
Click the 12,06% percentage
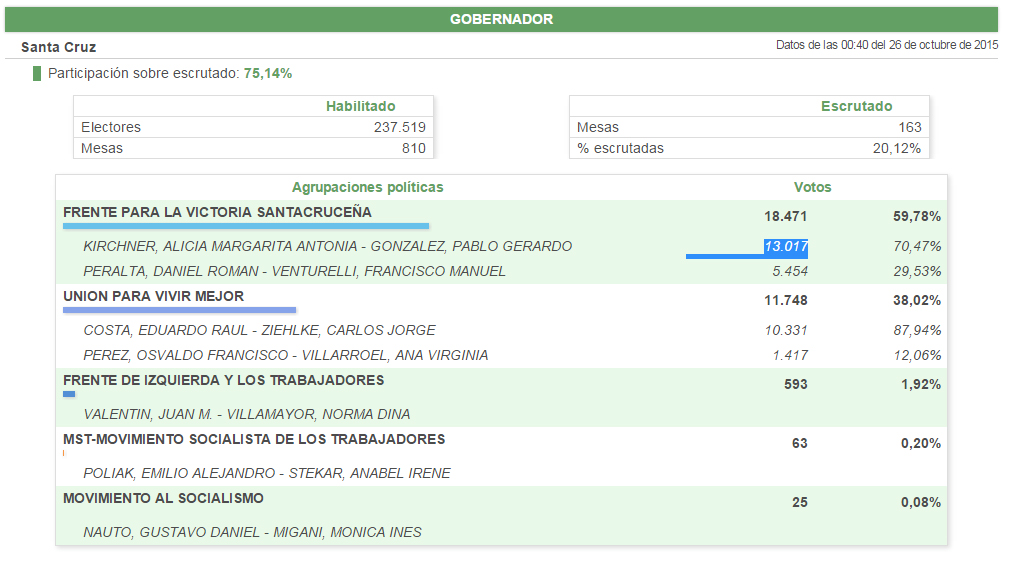917,356
